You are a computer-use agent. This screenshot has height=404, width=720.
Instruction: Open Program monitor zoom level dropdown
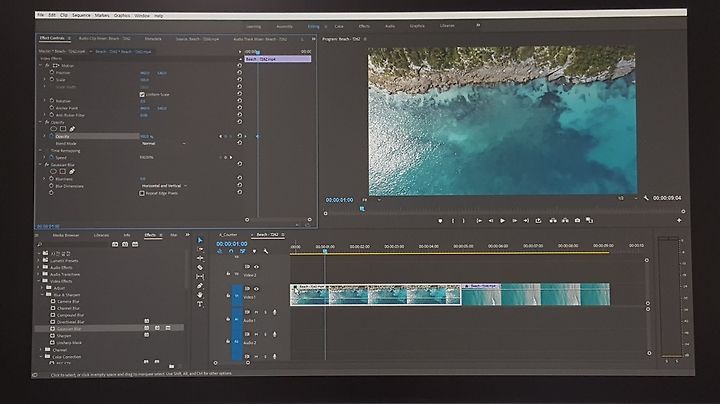coord(371,200)
